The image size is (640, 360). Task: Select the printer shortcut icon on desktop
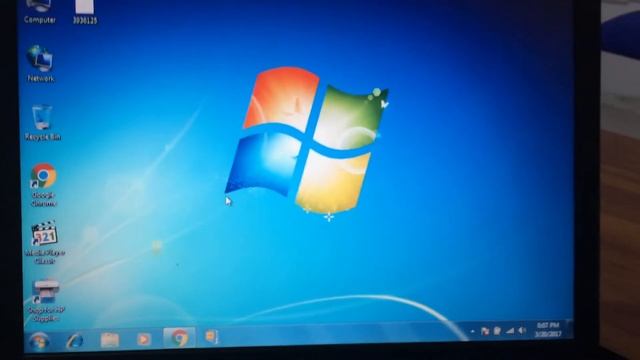tap(46, 301)
